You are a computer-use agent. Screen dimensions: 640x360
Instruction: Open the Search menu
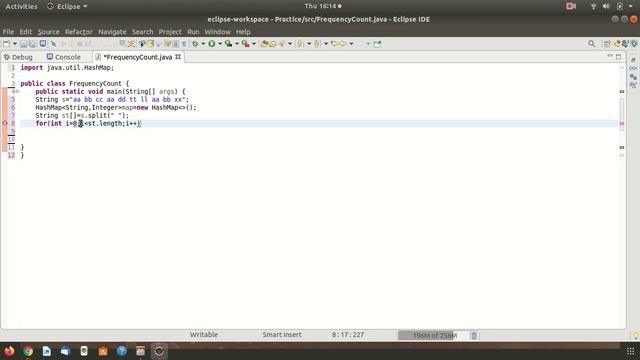(142, 32)
